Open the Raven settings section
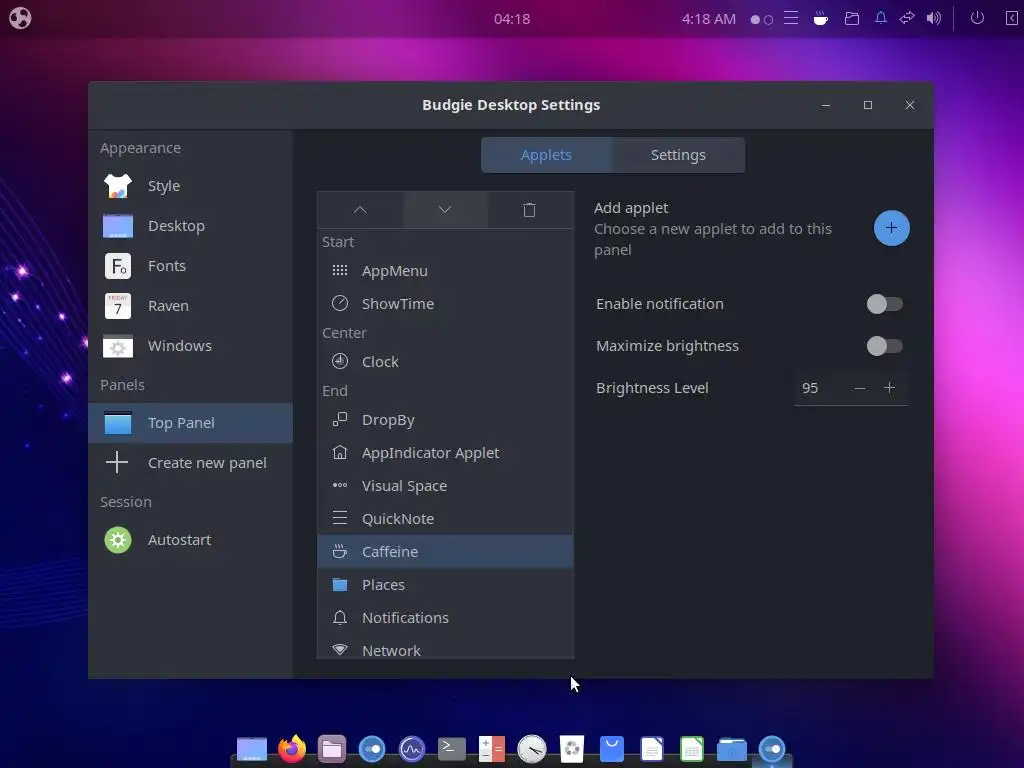The image size is (1024, 768). click(x=191, y=306)
